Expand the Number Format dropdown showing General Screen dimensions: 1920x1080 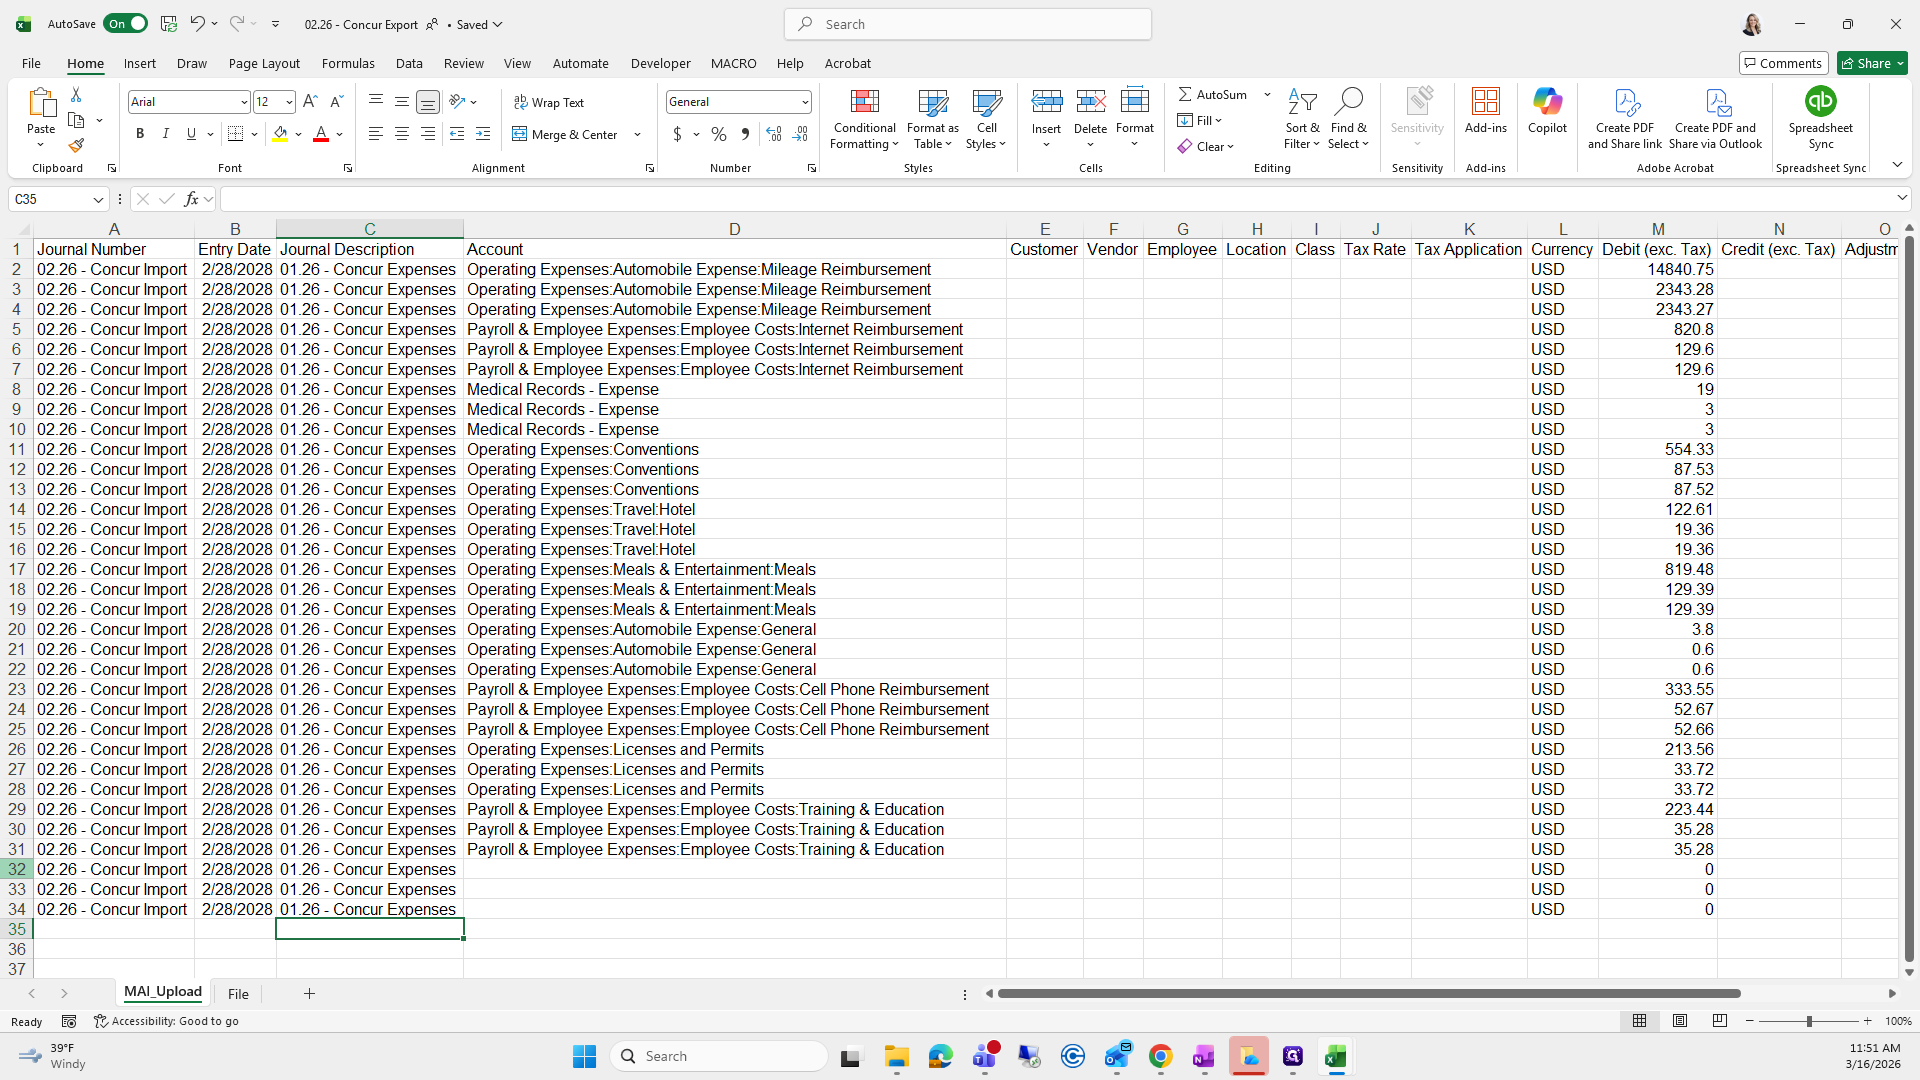[x=804, y=102]
